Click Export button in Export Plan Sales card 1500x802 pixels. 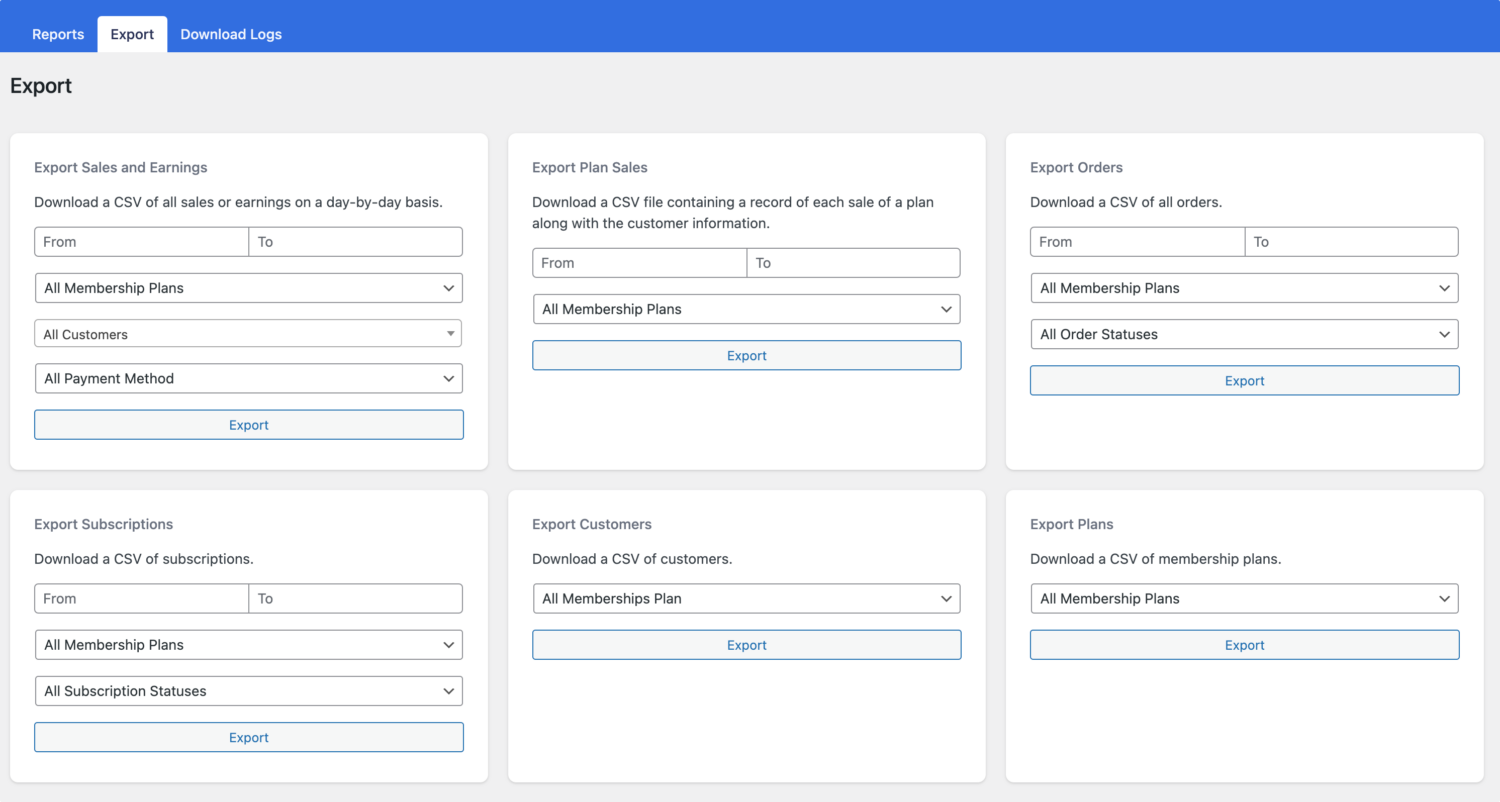[x=747, y=356]
